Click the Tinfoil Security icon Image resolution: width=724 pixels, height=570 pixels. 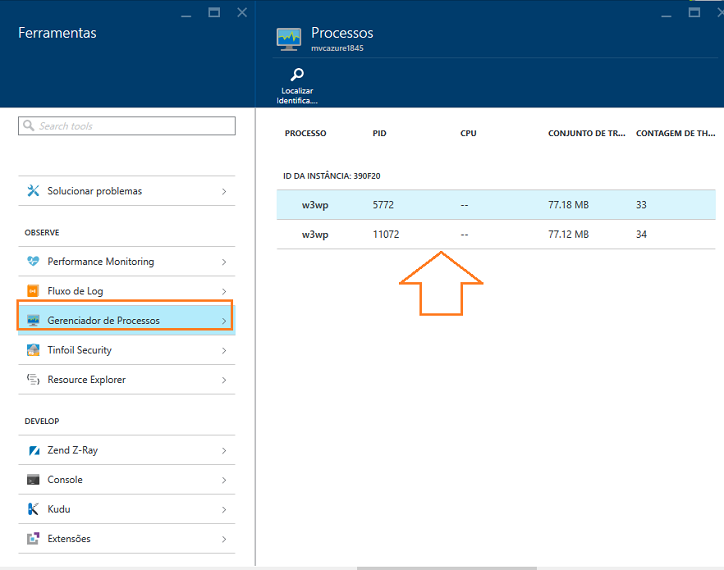tap(33, 350)
